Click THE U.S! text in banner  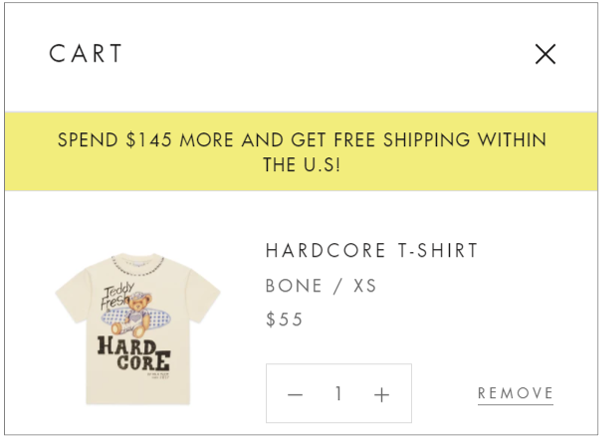[301, 165]
